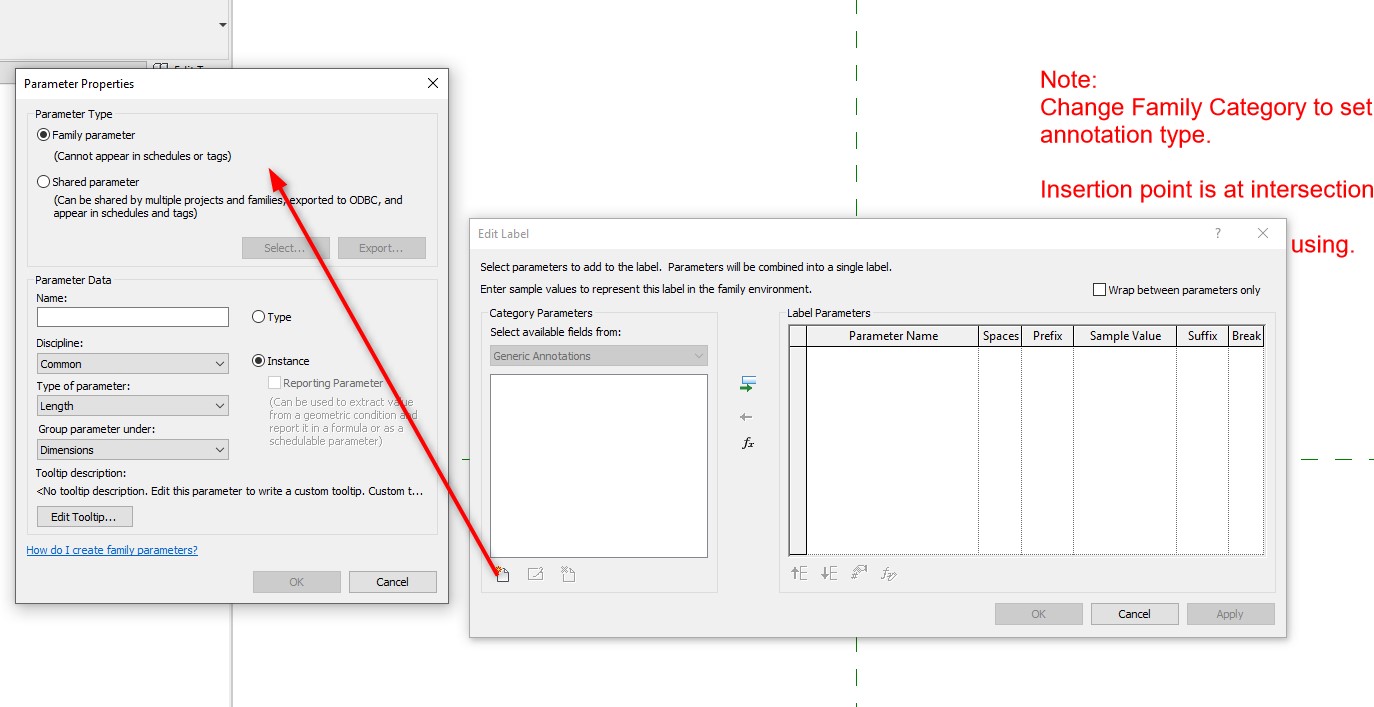Click the Add Parameter icon under Category Parameters

(502, 574)
